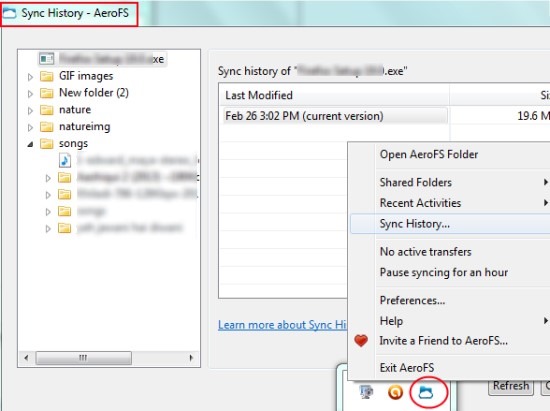The width and height of the screenshot is (550, 411).
Task: Click the natureimg folder icon
Action: [x=47, y=127]
